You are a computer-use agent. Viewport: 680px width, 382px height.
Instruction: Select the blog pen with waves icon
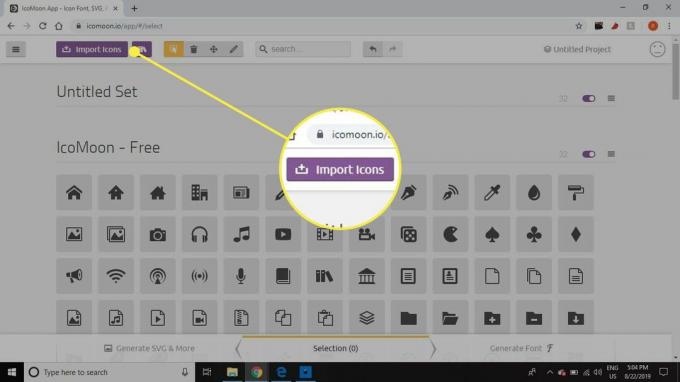coord(450,193)
